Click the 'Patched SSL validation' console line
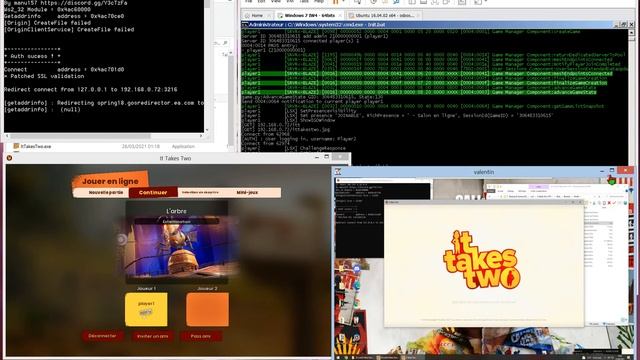This screenshot has height=360, width=640. 44,76
